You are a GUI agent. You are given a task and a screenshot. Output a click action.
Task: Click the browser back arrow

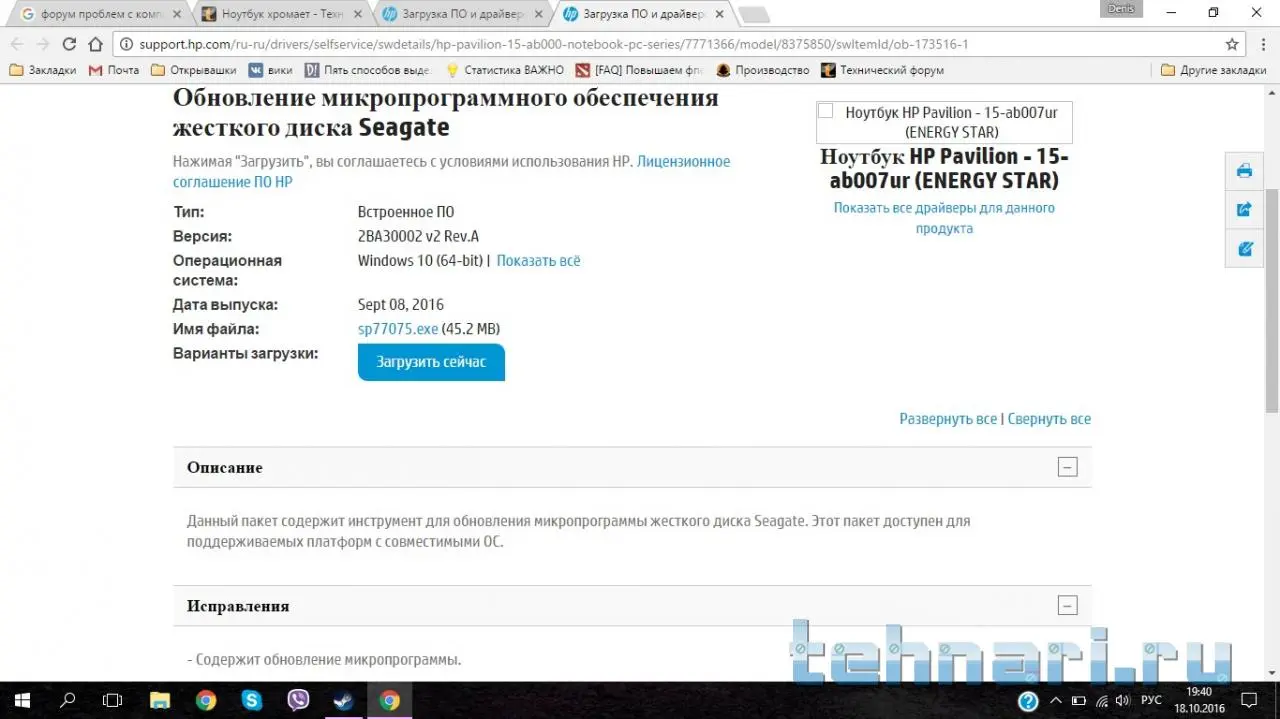click(17, 44)
